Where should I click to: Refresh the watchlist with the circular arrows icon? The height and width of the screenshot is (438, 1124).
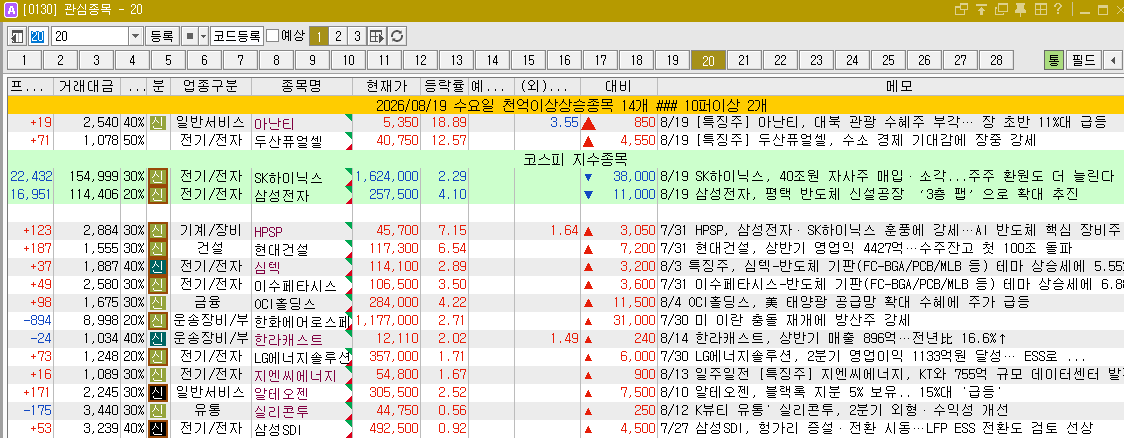tap(397, 36)
